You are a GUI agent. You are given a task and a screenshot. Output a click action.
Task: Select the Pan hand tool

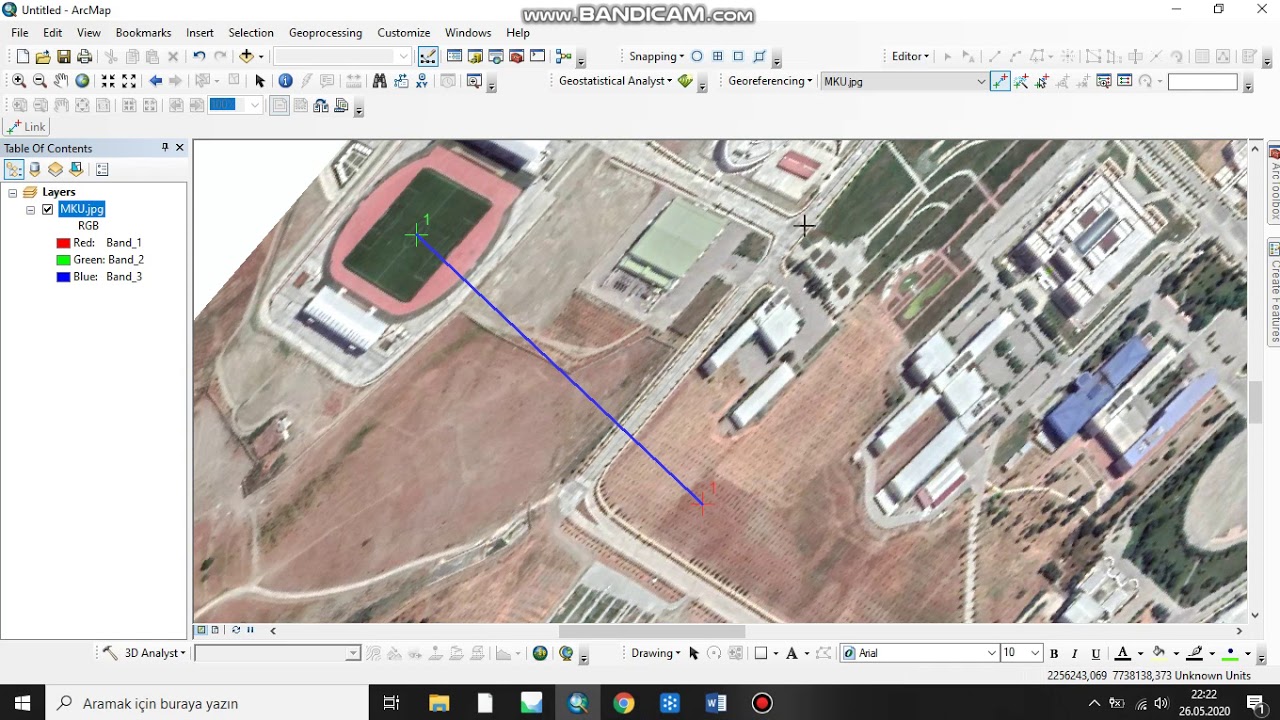(x=61, y=81)
